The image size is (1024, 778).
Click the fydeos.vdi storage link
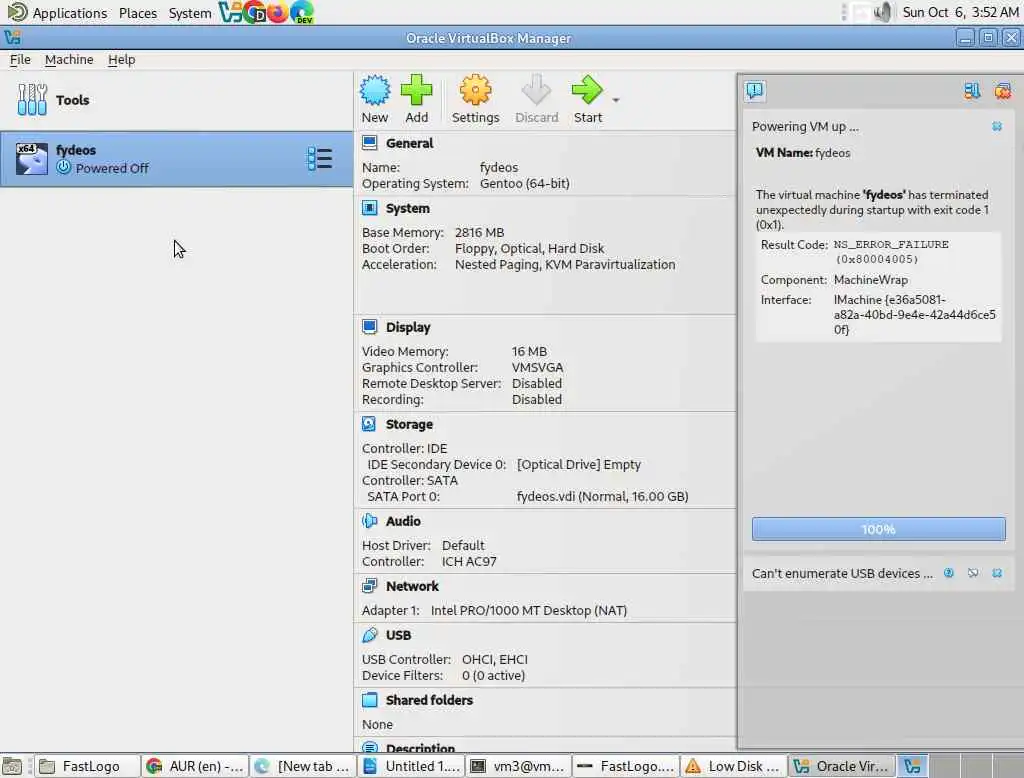pyautogui.click(x=602, y=496)
